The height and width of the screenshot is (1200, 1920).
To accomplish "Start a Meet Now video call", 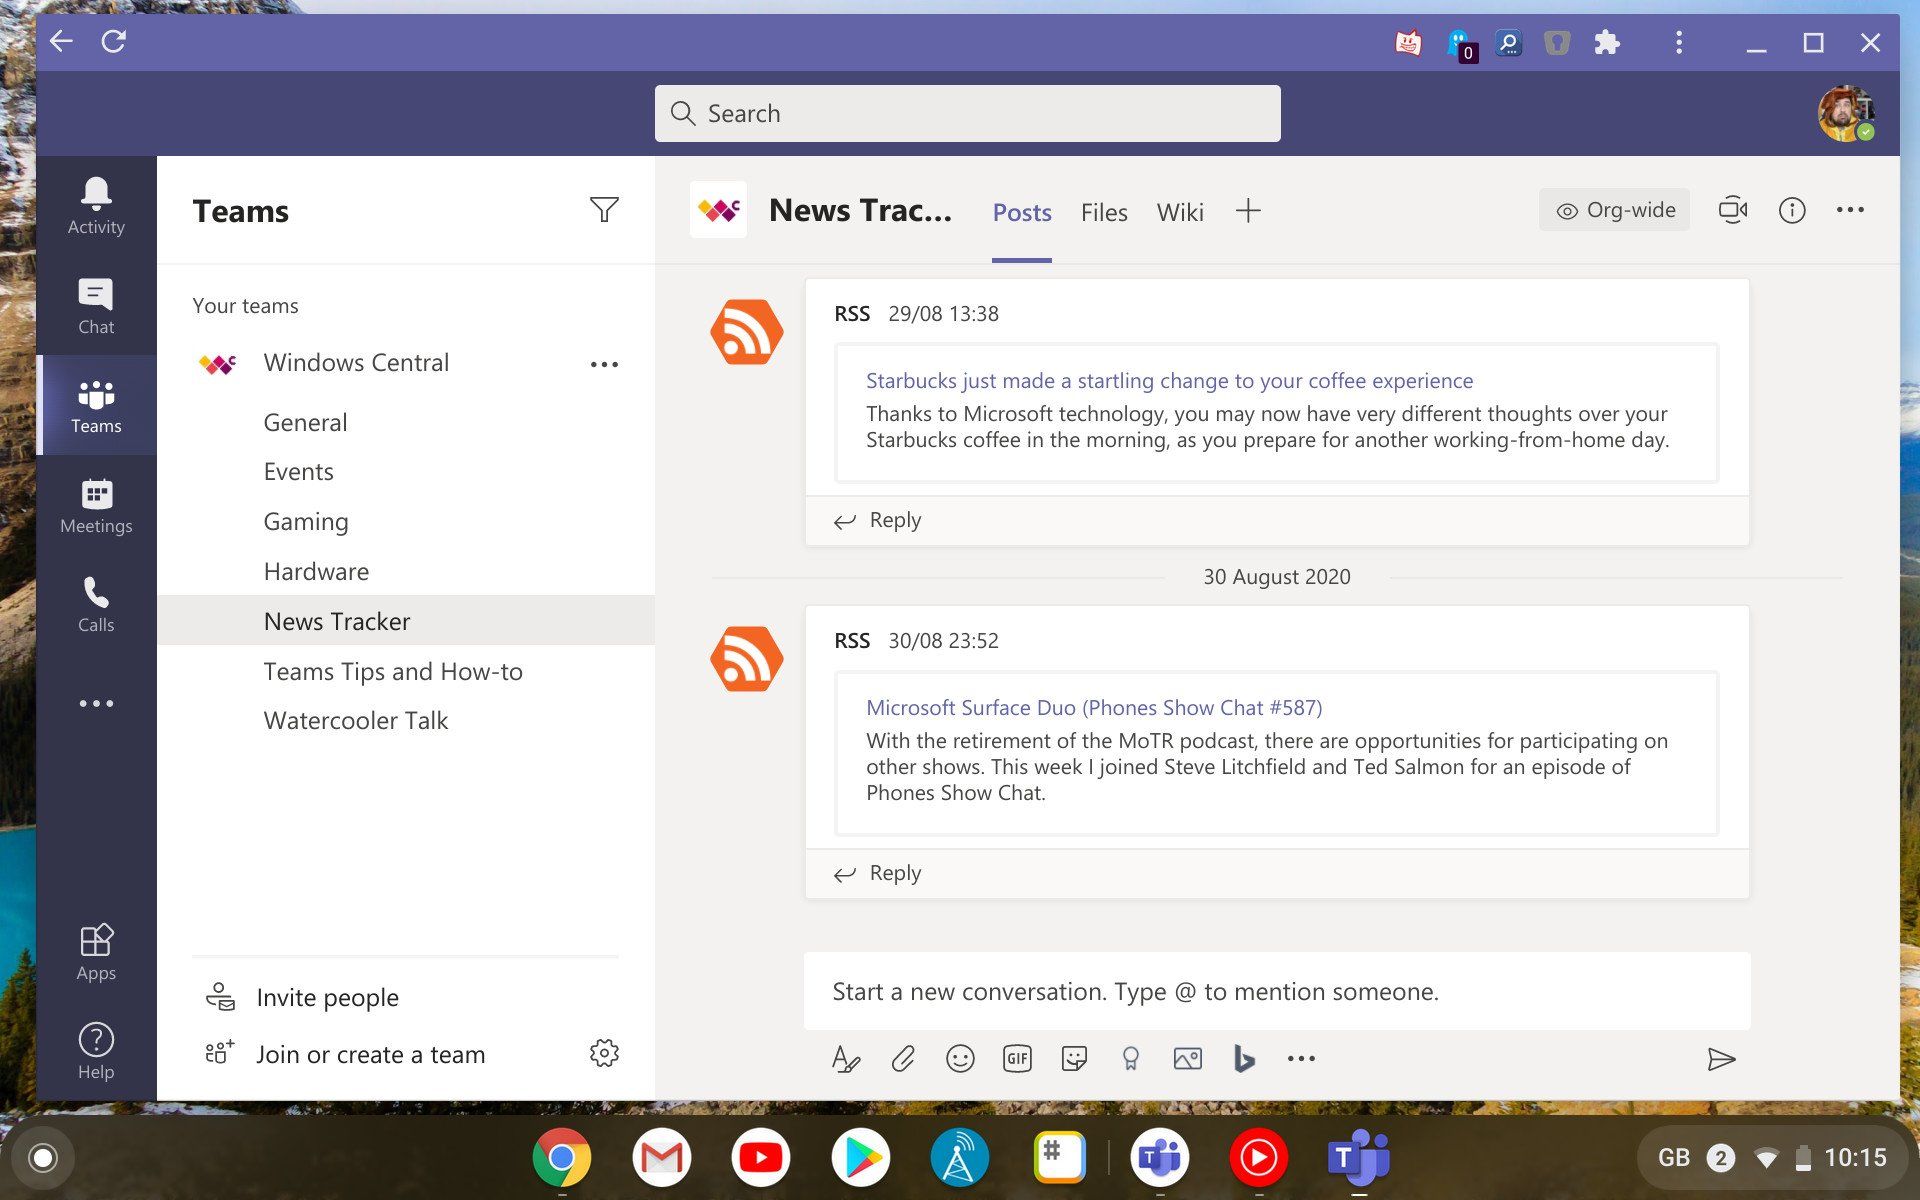I will click(1733, 210).
